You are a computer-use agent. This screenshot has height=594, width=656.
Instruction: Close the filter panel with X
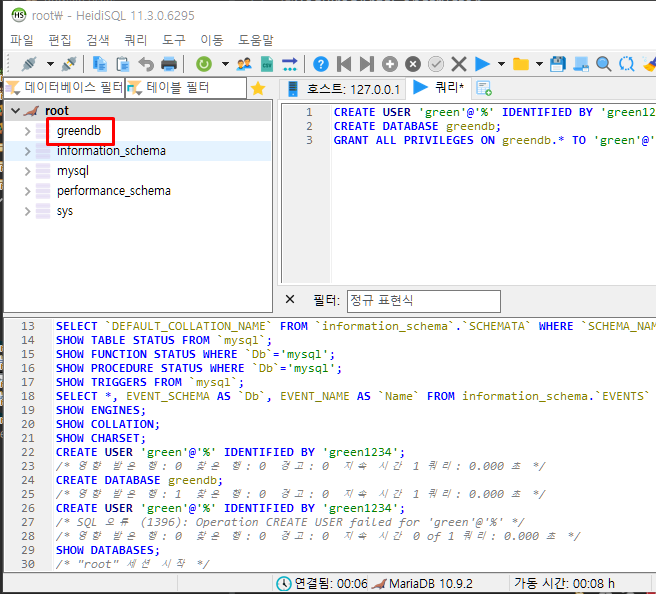(x=290, y=300)
